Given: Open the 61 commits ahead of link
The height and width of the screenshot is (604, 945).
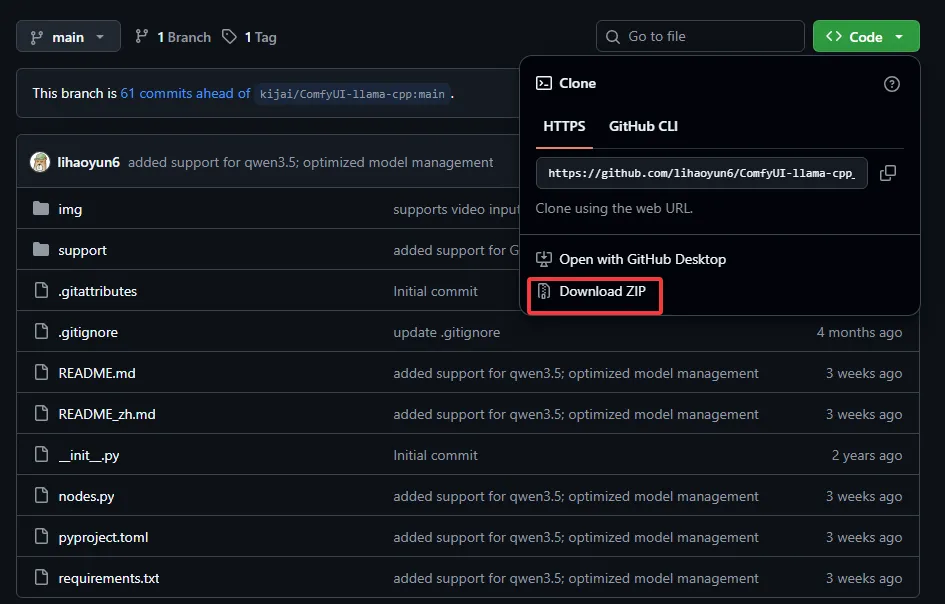Looking at the screenshot, I should point(185,93).
